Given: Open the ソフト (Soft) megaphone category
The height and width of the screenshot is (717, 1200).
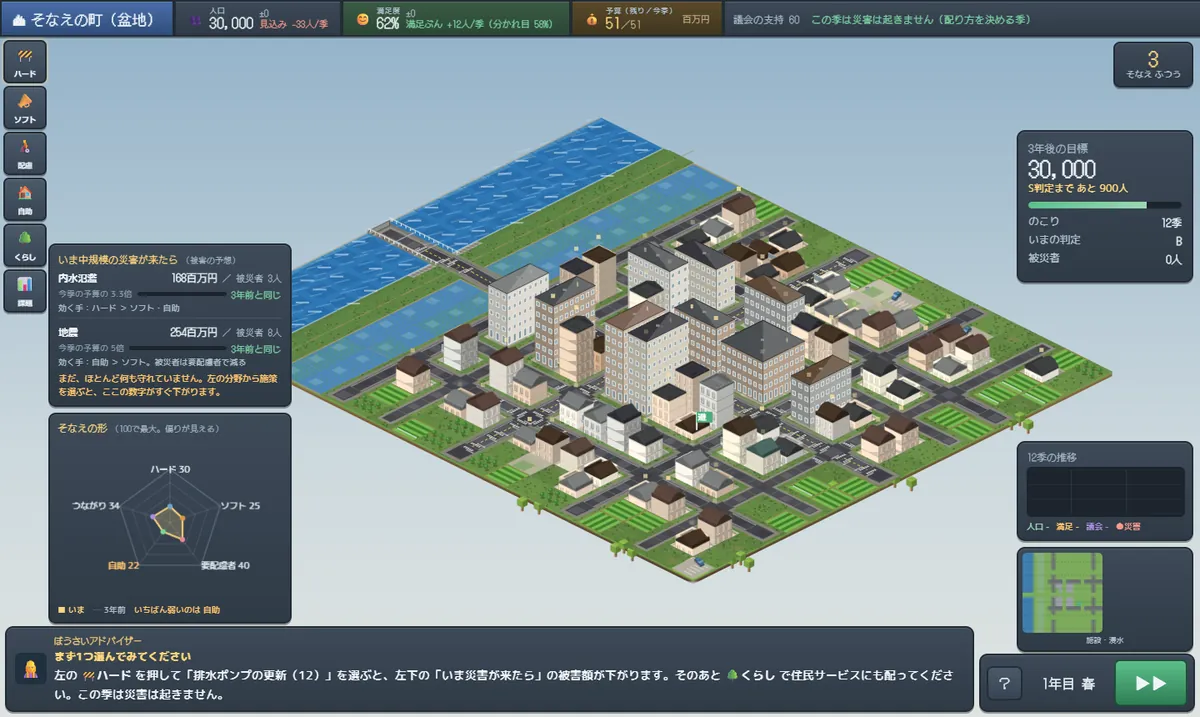Looking at the screenshot, I should tap(24, 107).
